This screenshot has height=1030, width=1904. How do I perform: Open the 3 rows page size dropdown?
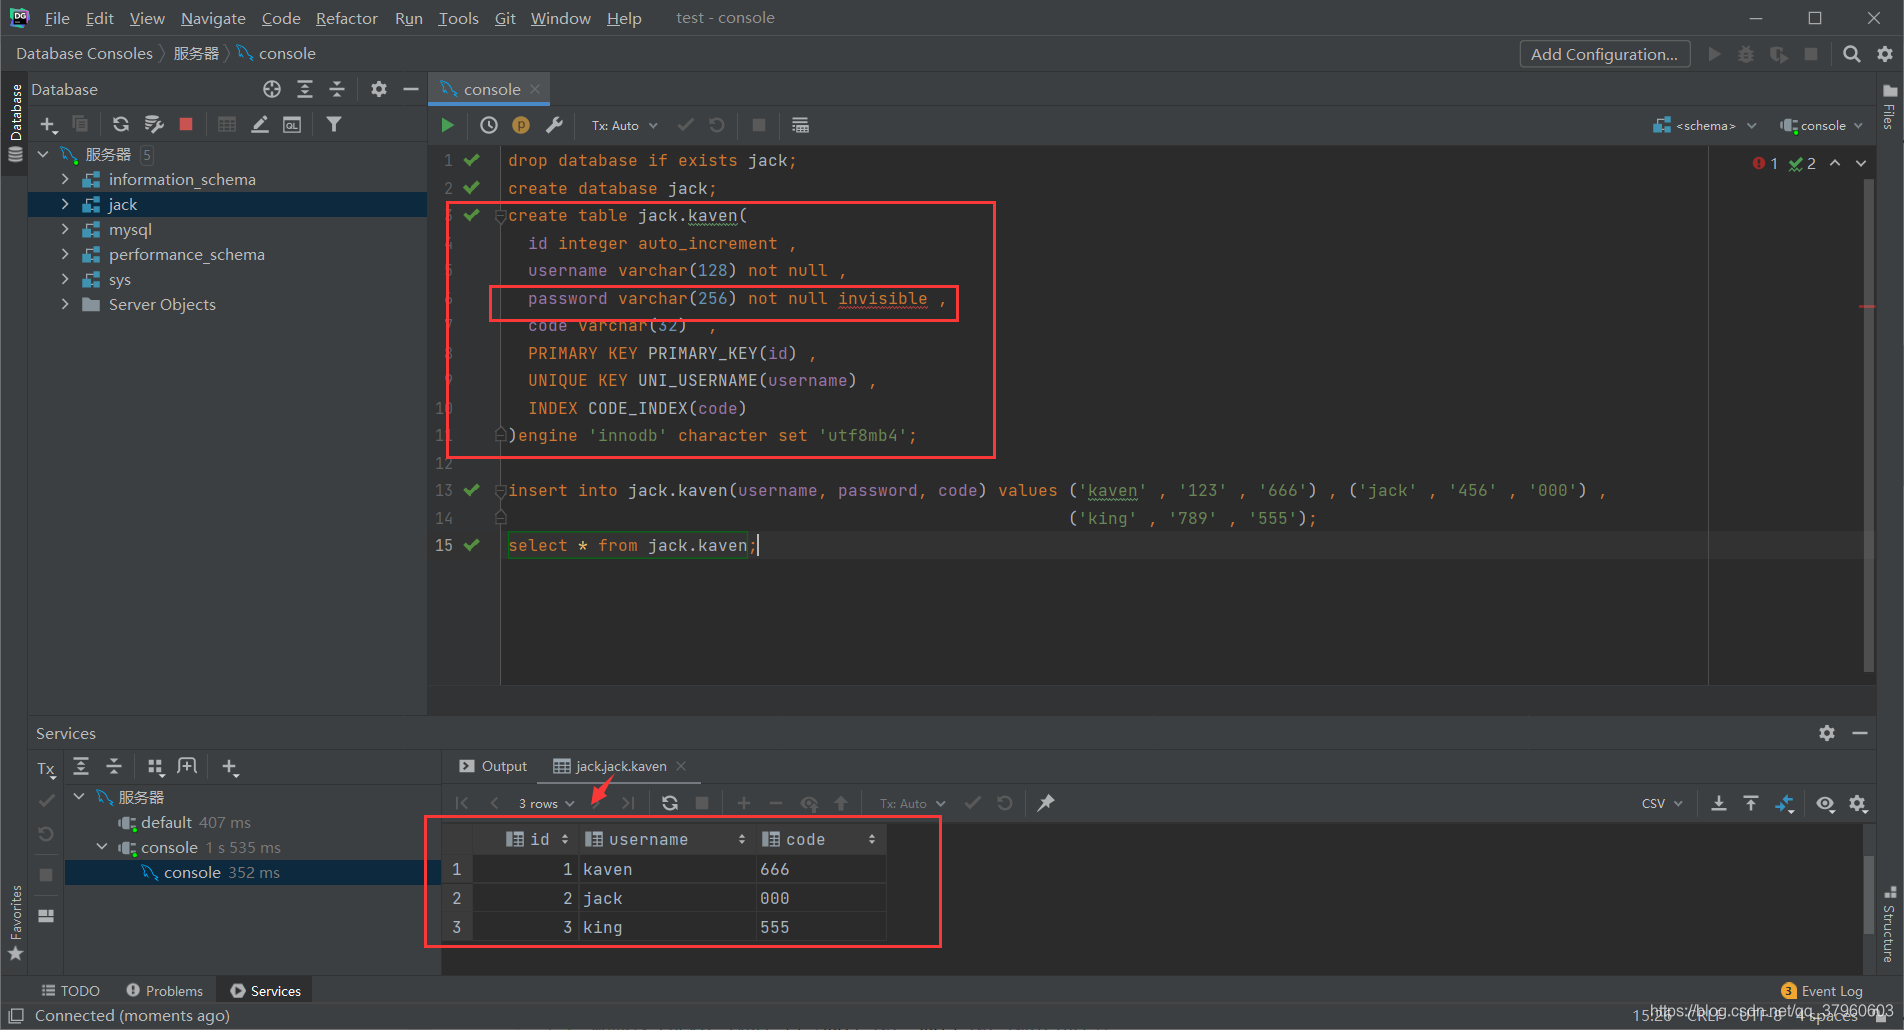point(546,803)
